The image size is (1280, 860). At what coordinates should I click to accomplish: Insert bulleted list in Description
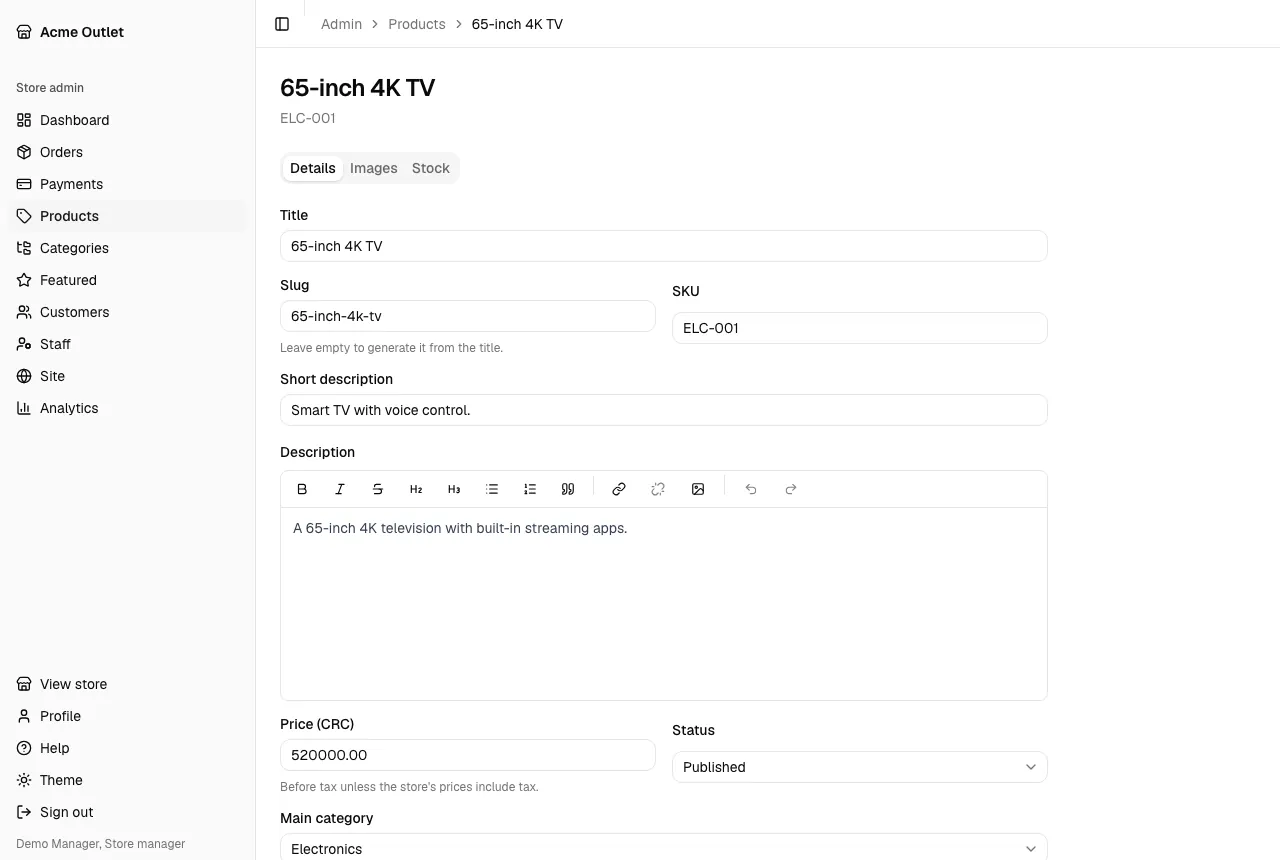click(492, 489)
